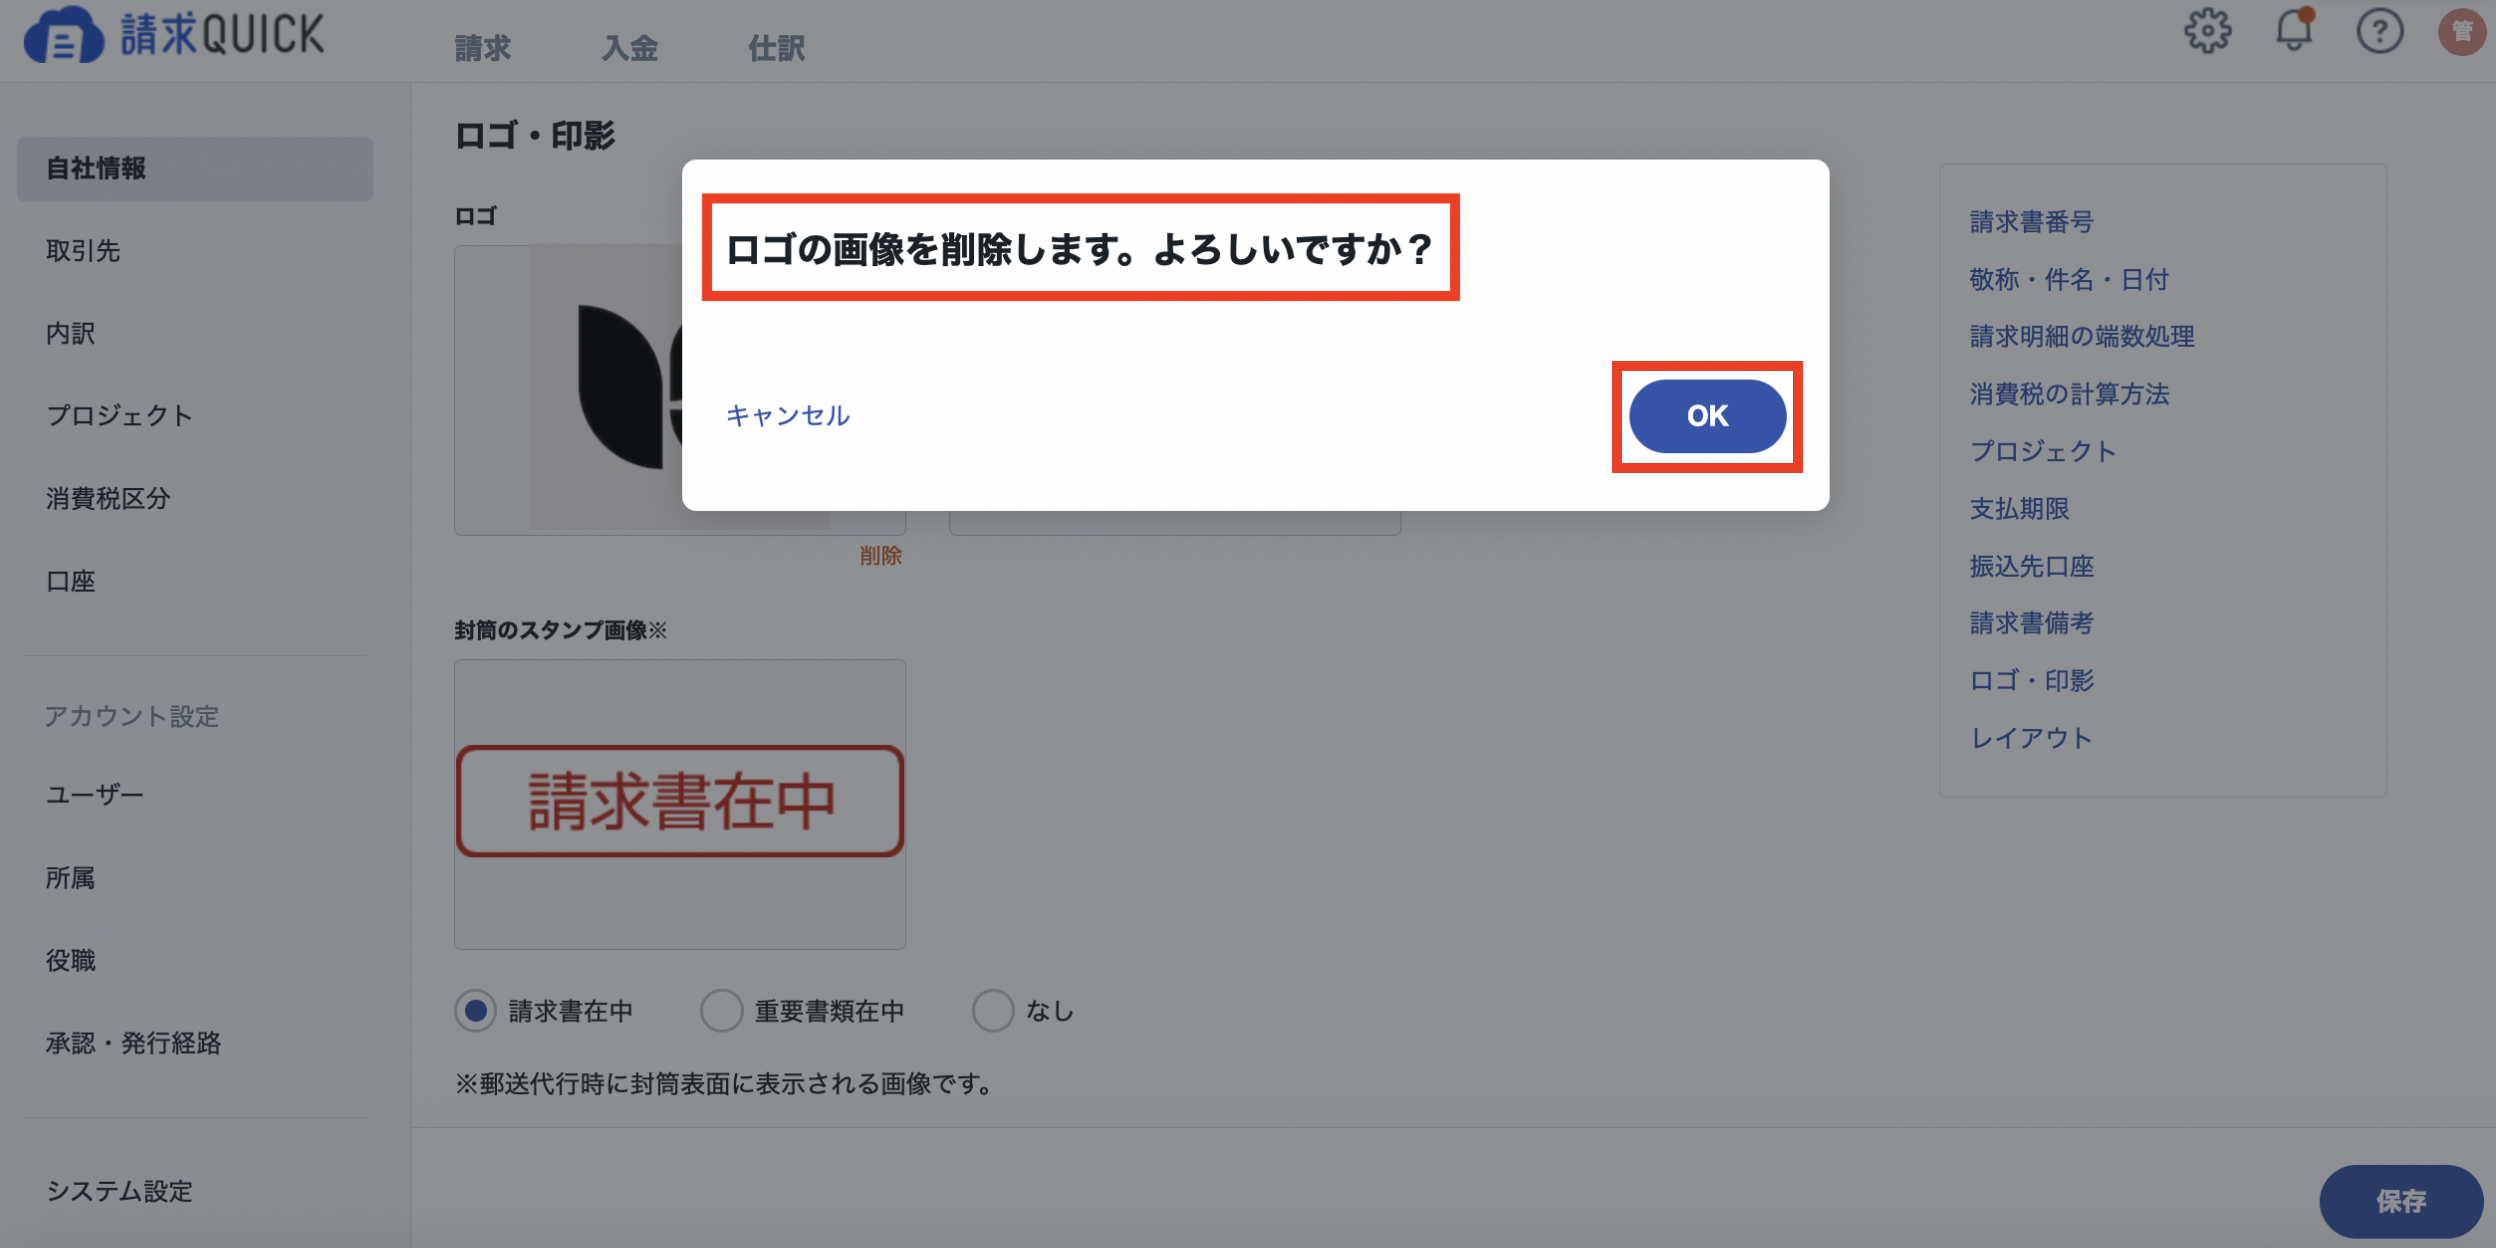Image resolution: width=2496 pixels, height=1248 pixels.
Task: Select the 重要書類在中 radio button
Action: click(x=721, y=1011)
